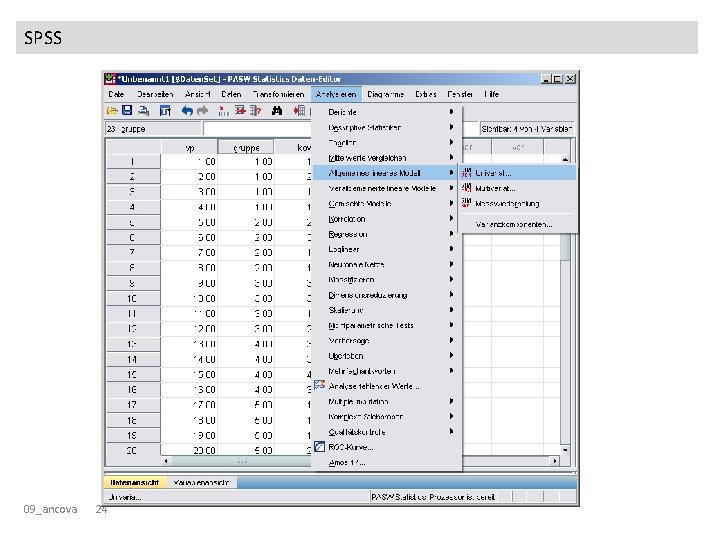Click the Save (floppy disk) toolbar icon
This screenshot has width=720, height=540.
click(127, 110)
